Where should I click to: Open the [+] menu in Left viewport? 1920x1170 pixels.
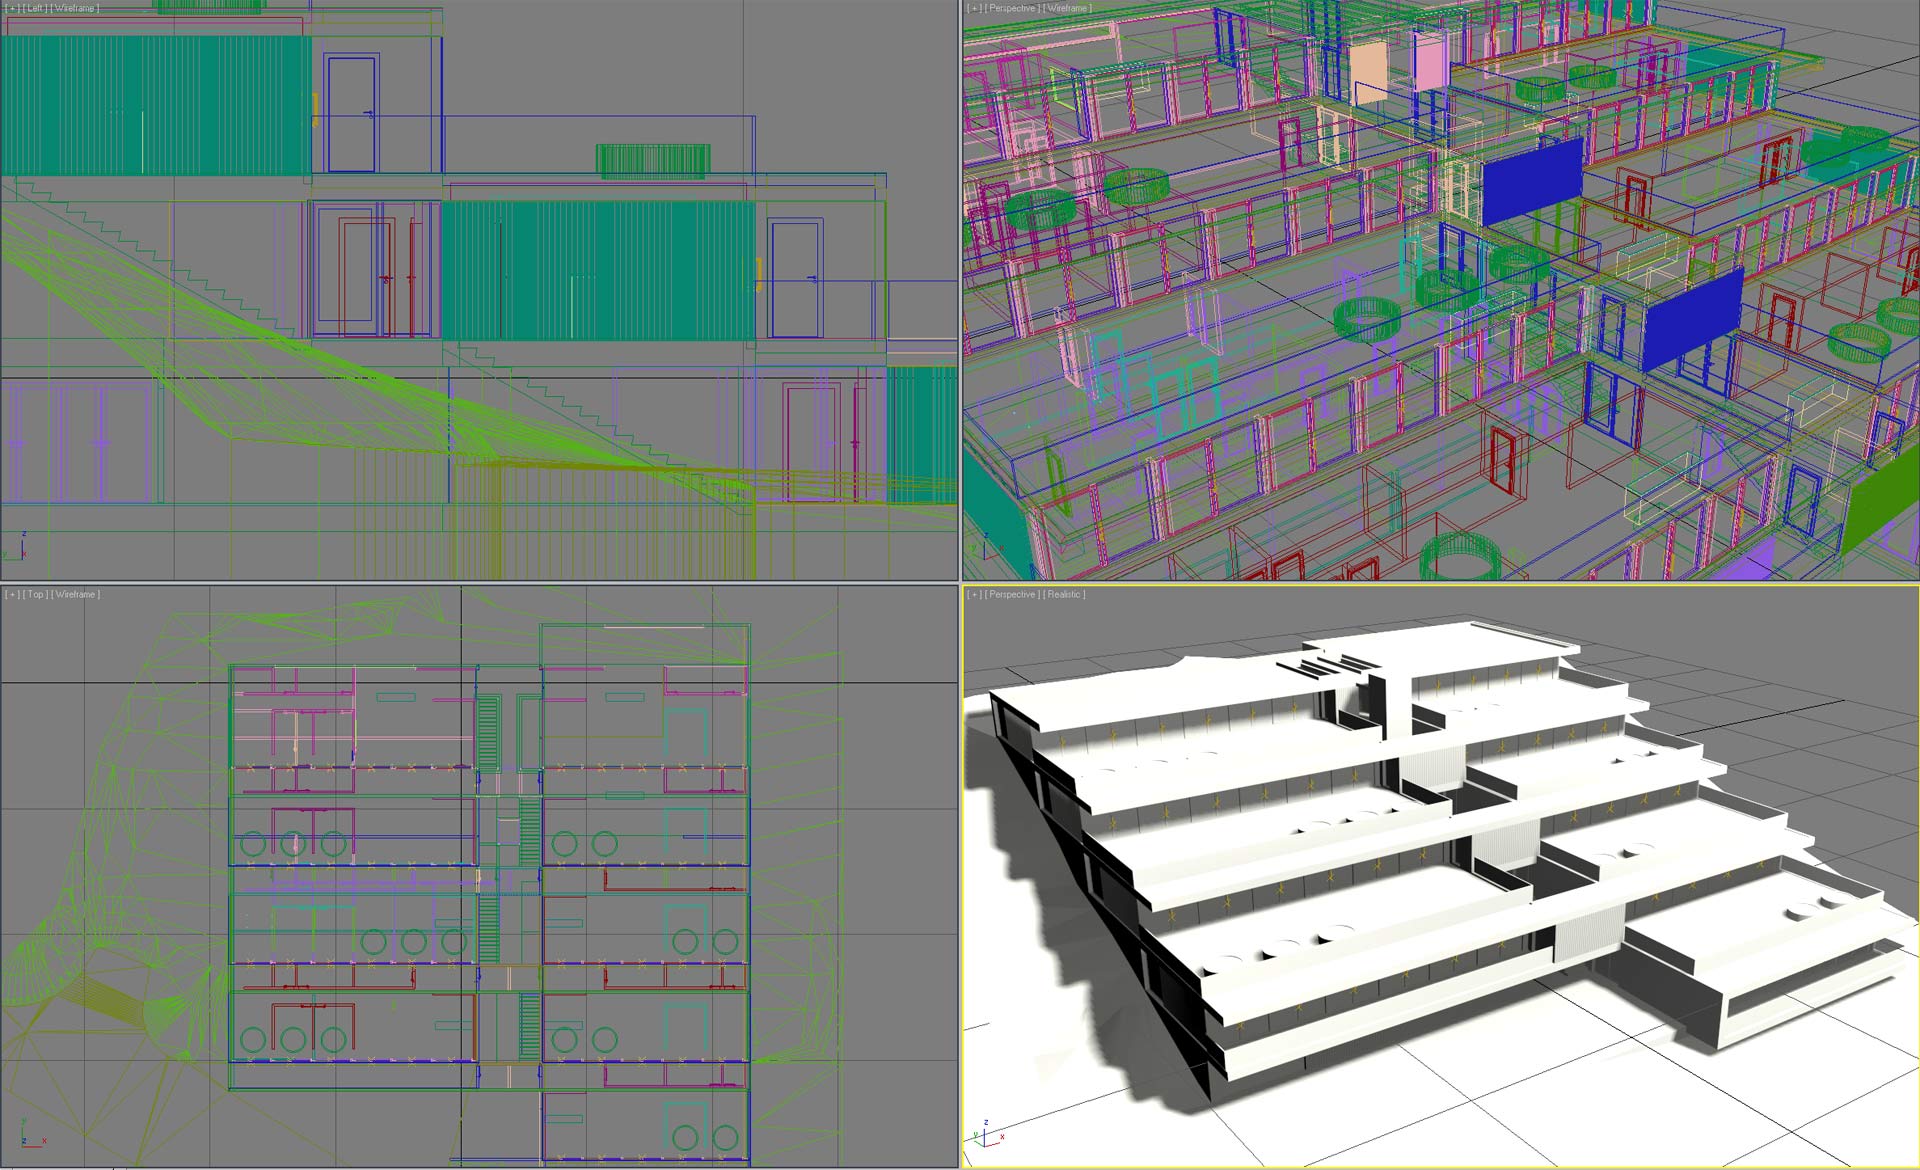(x=13, y=8)
